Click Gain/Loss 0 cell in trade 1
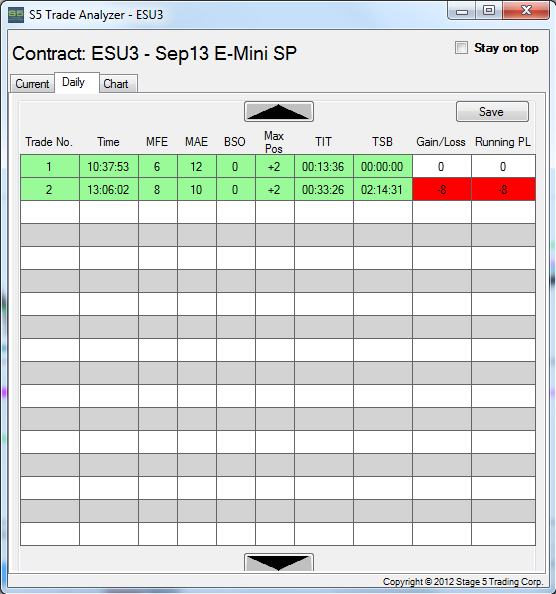Screen dimensions: 556x594 (442, 166)
